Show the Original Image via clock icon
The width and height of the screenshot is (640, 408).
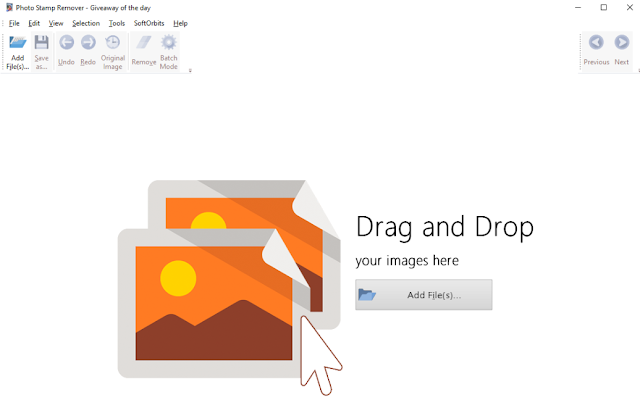pos(113,42)
